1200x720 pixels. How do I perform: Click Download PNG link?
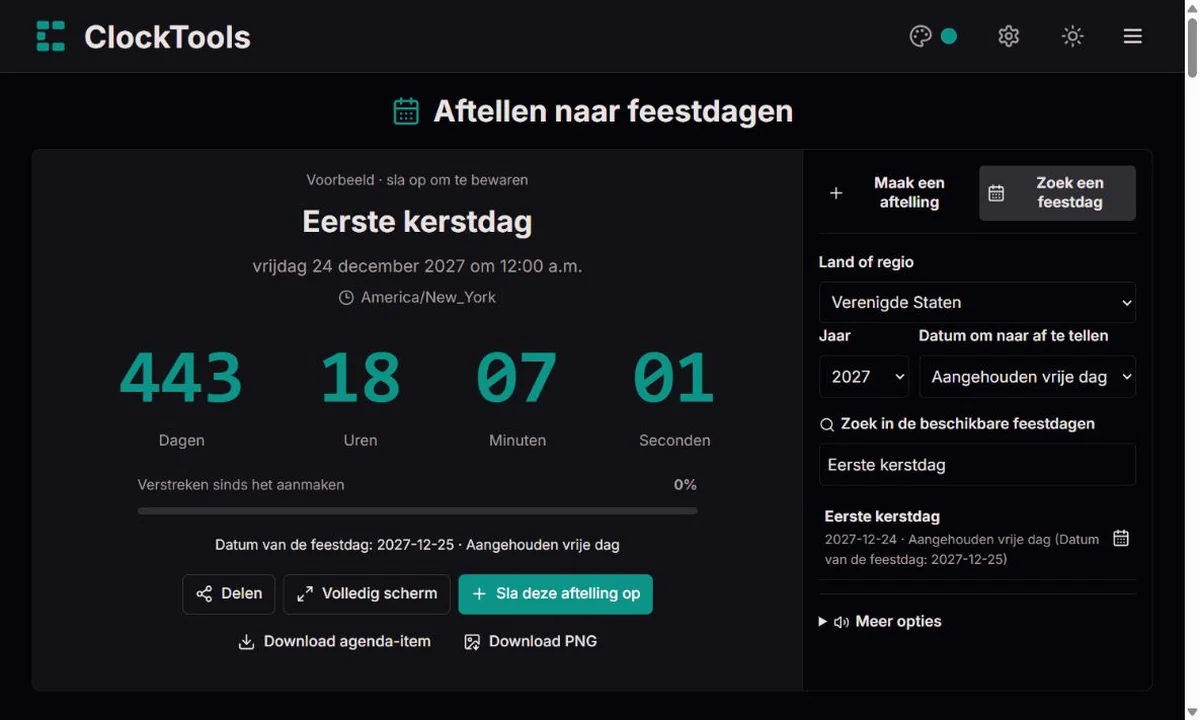coord(531,642)
